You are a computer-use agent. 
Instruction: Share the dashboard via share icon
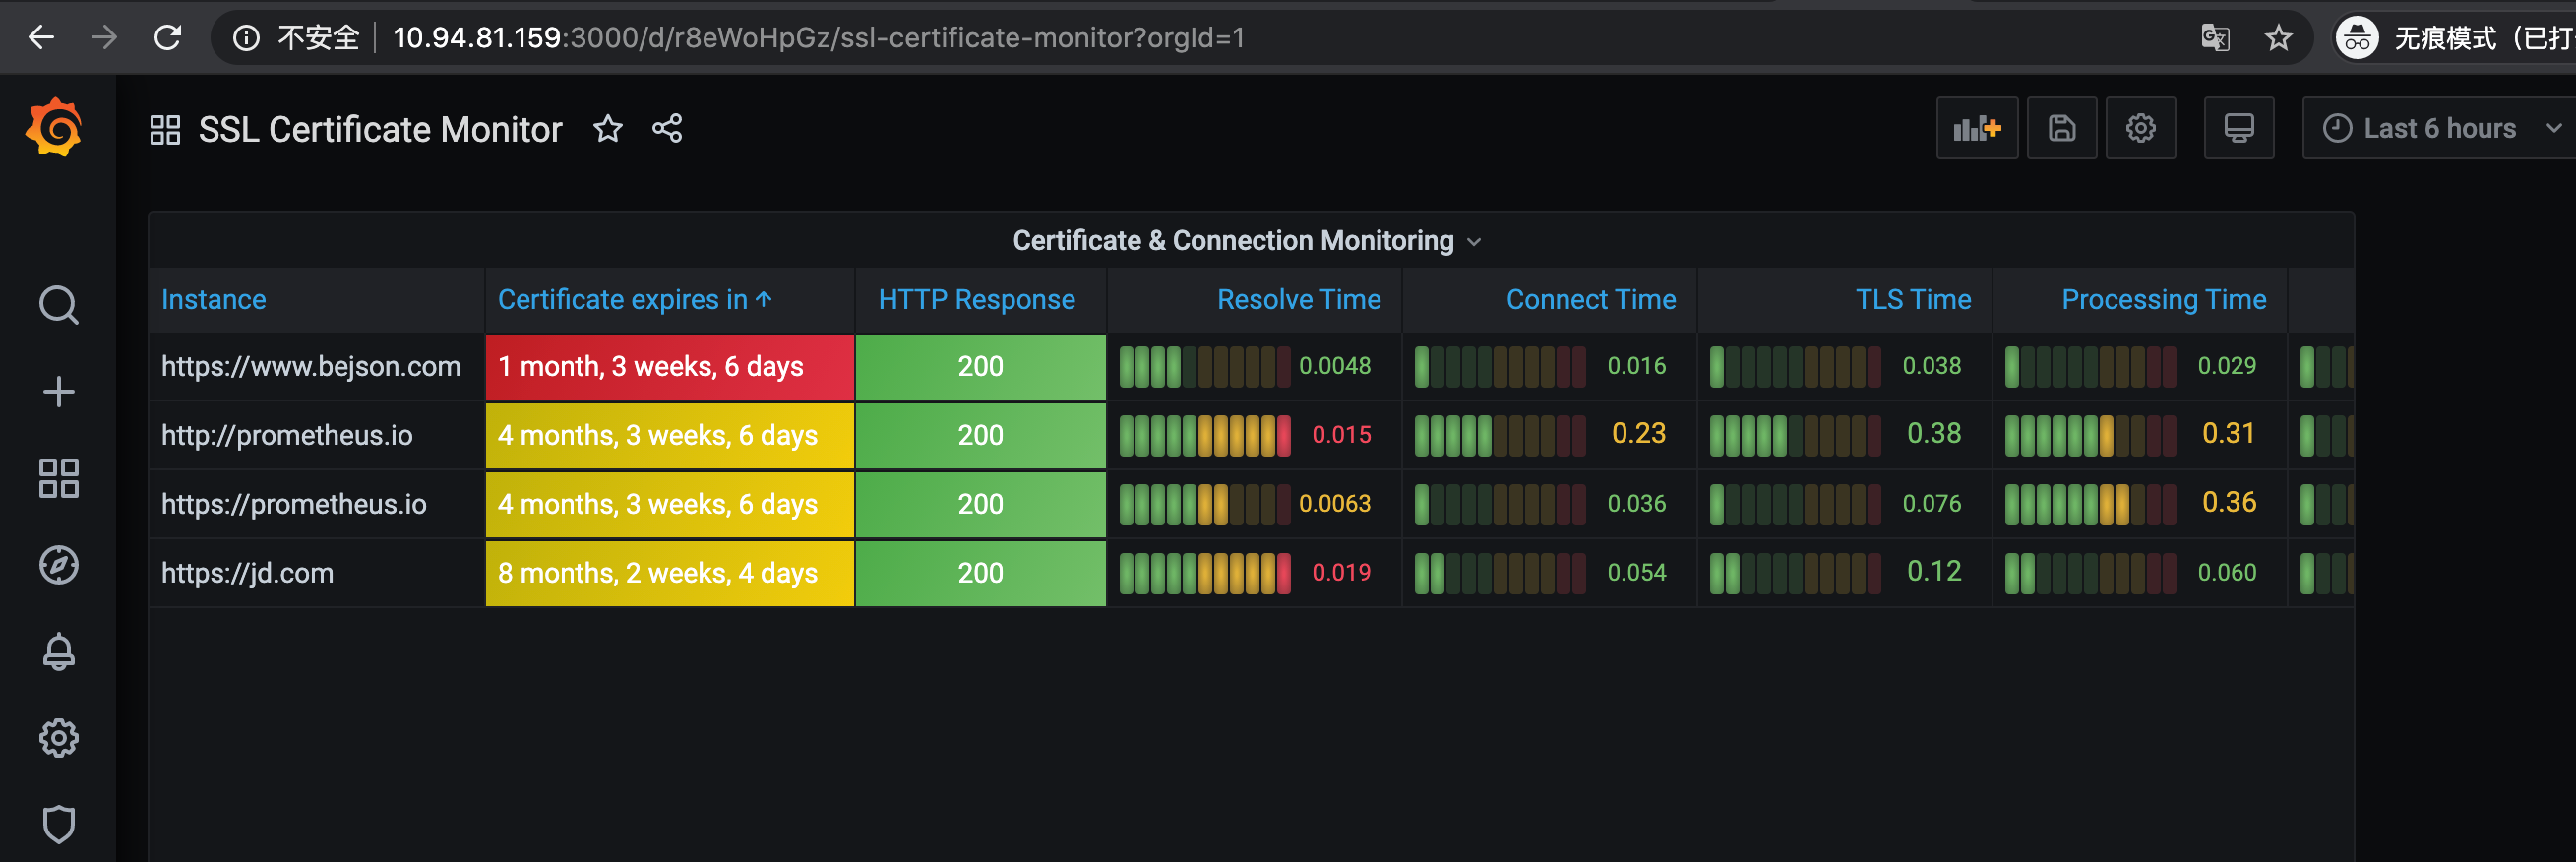click(667, 129)
